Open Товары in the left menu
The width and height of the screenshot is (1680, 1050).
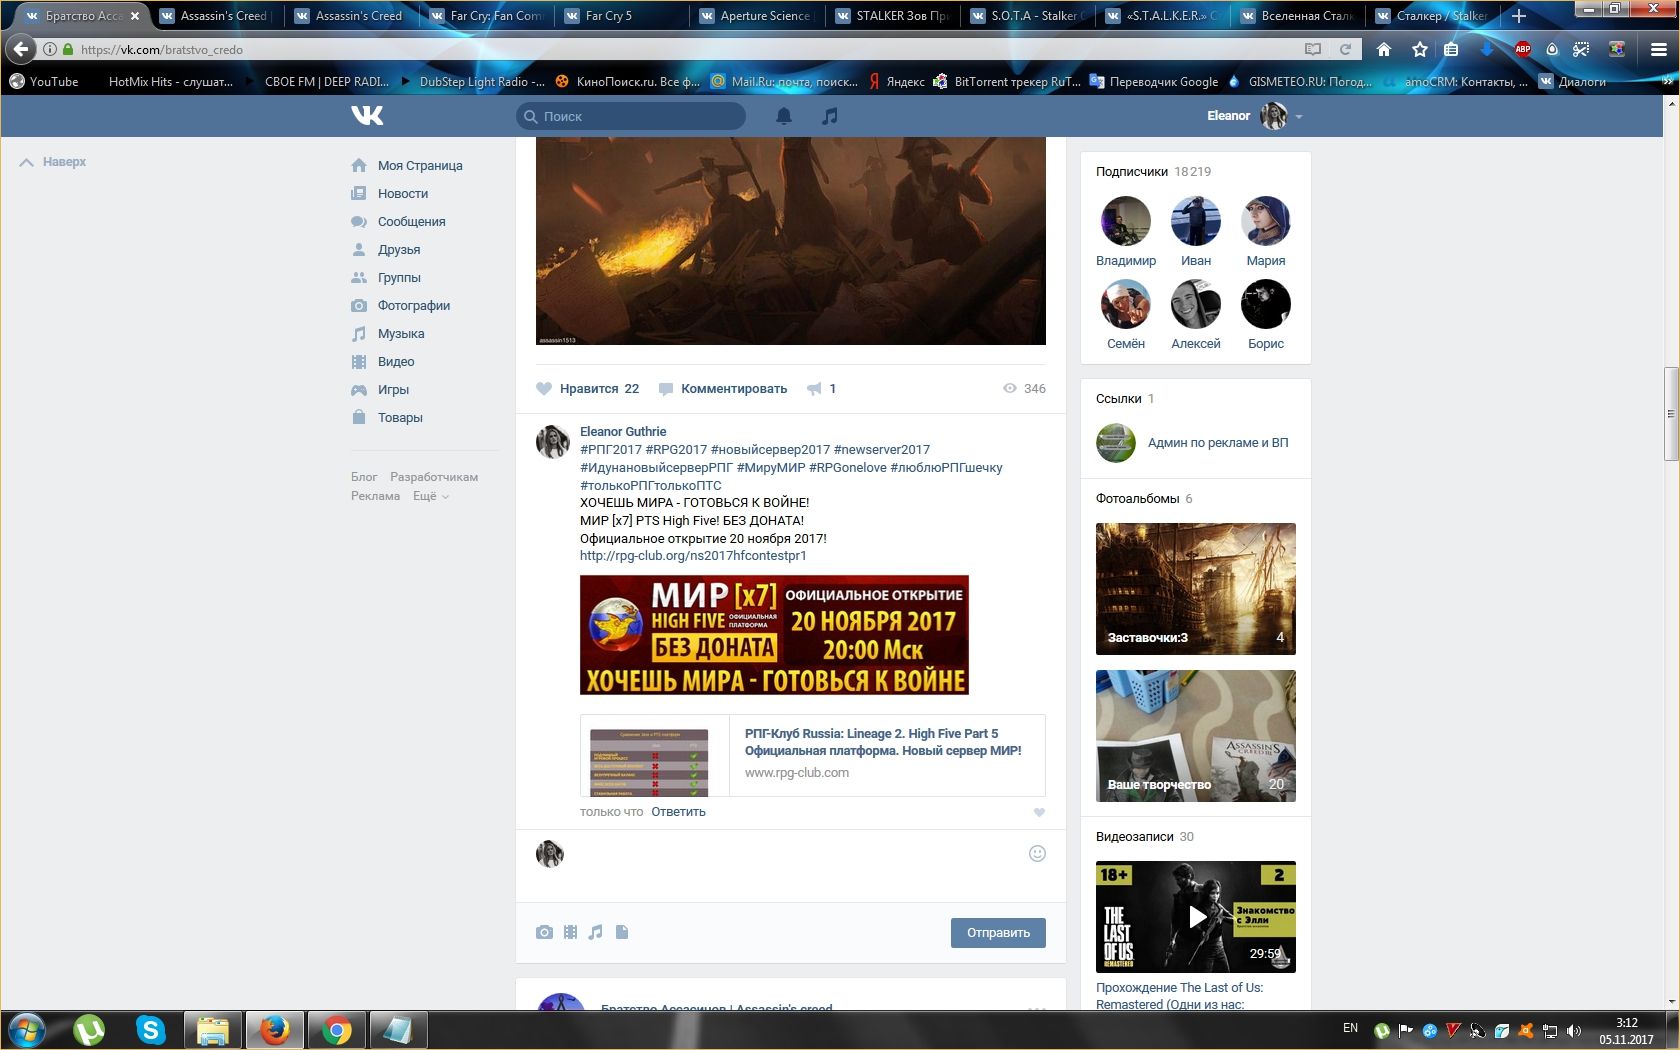click(387, 418)
